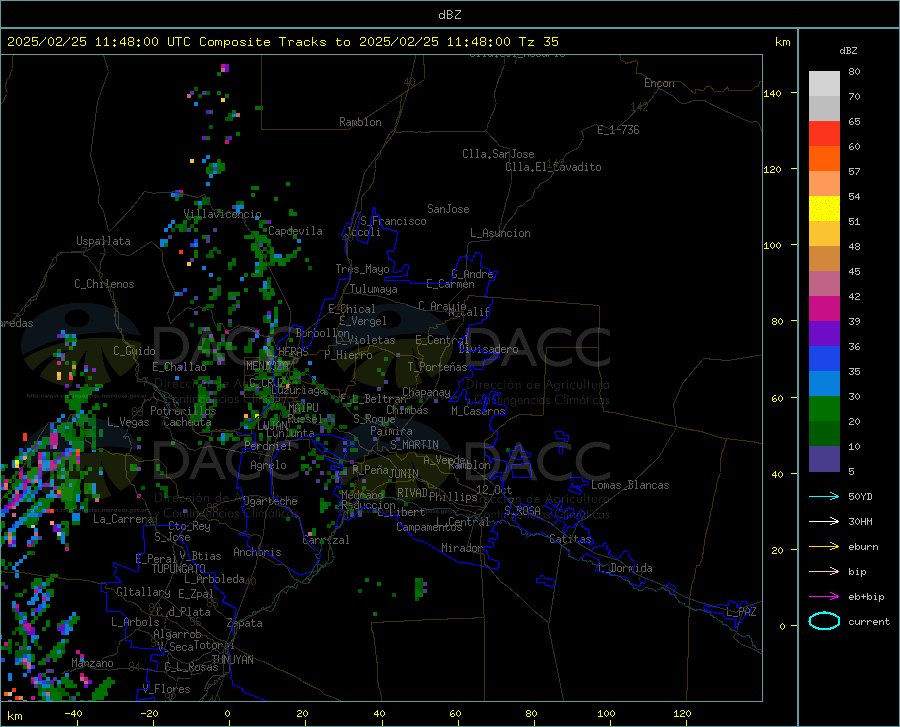Click the 'JUNIN' map label
This screenshot has height=727, width=900.
click(404, 473)
